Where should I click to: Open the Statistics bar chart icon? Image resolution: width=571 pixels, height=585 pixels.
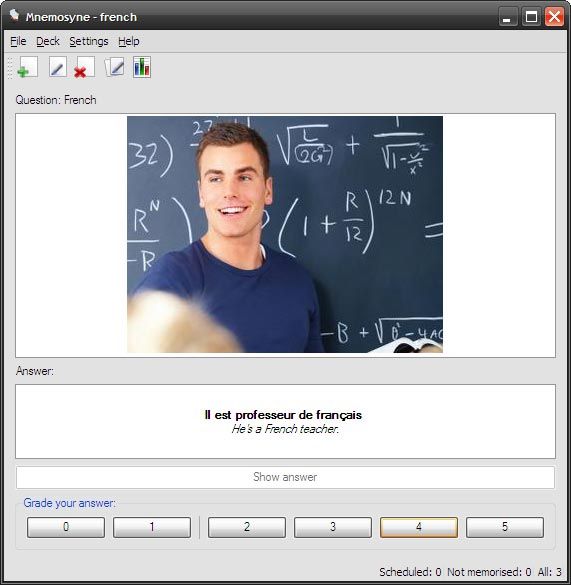(142, 67)
